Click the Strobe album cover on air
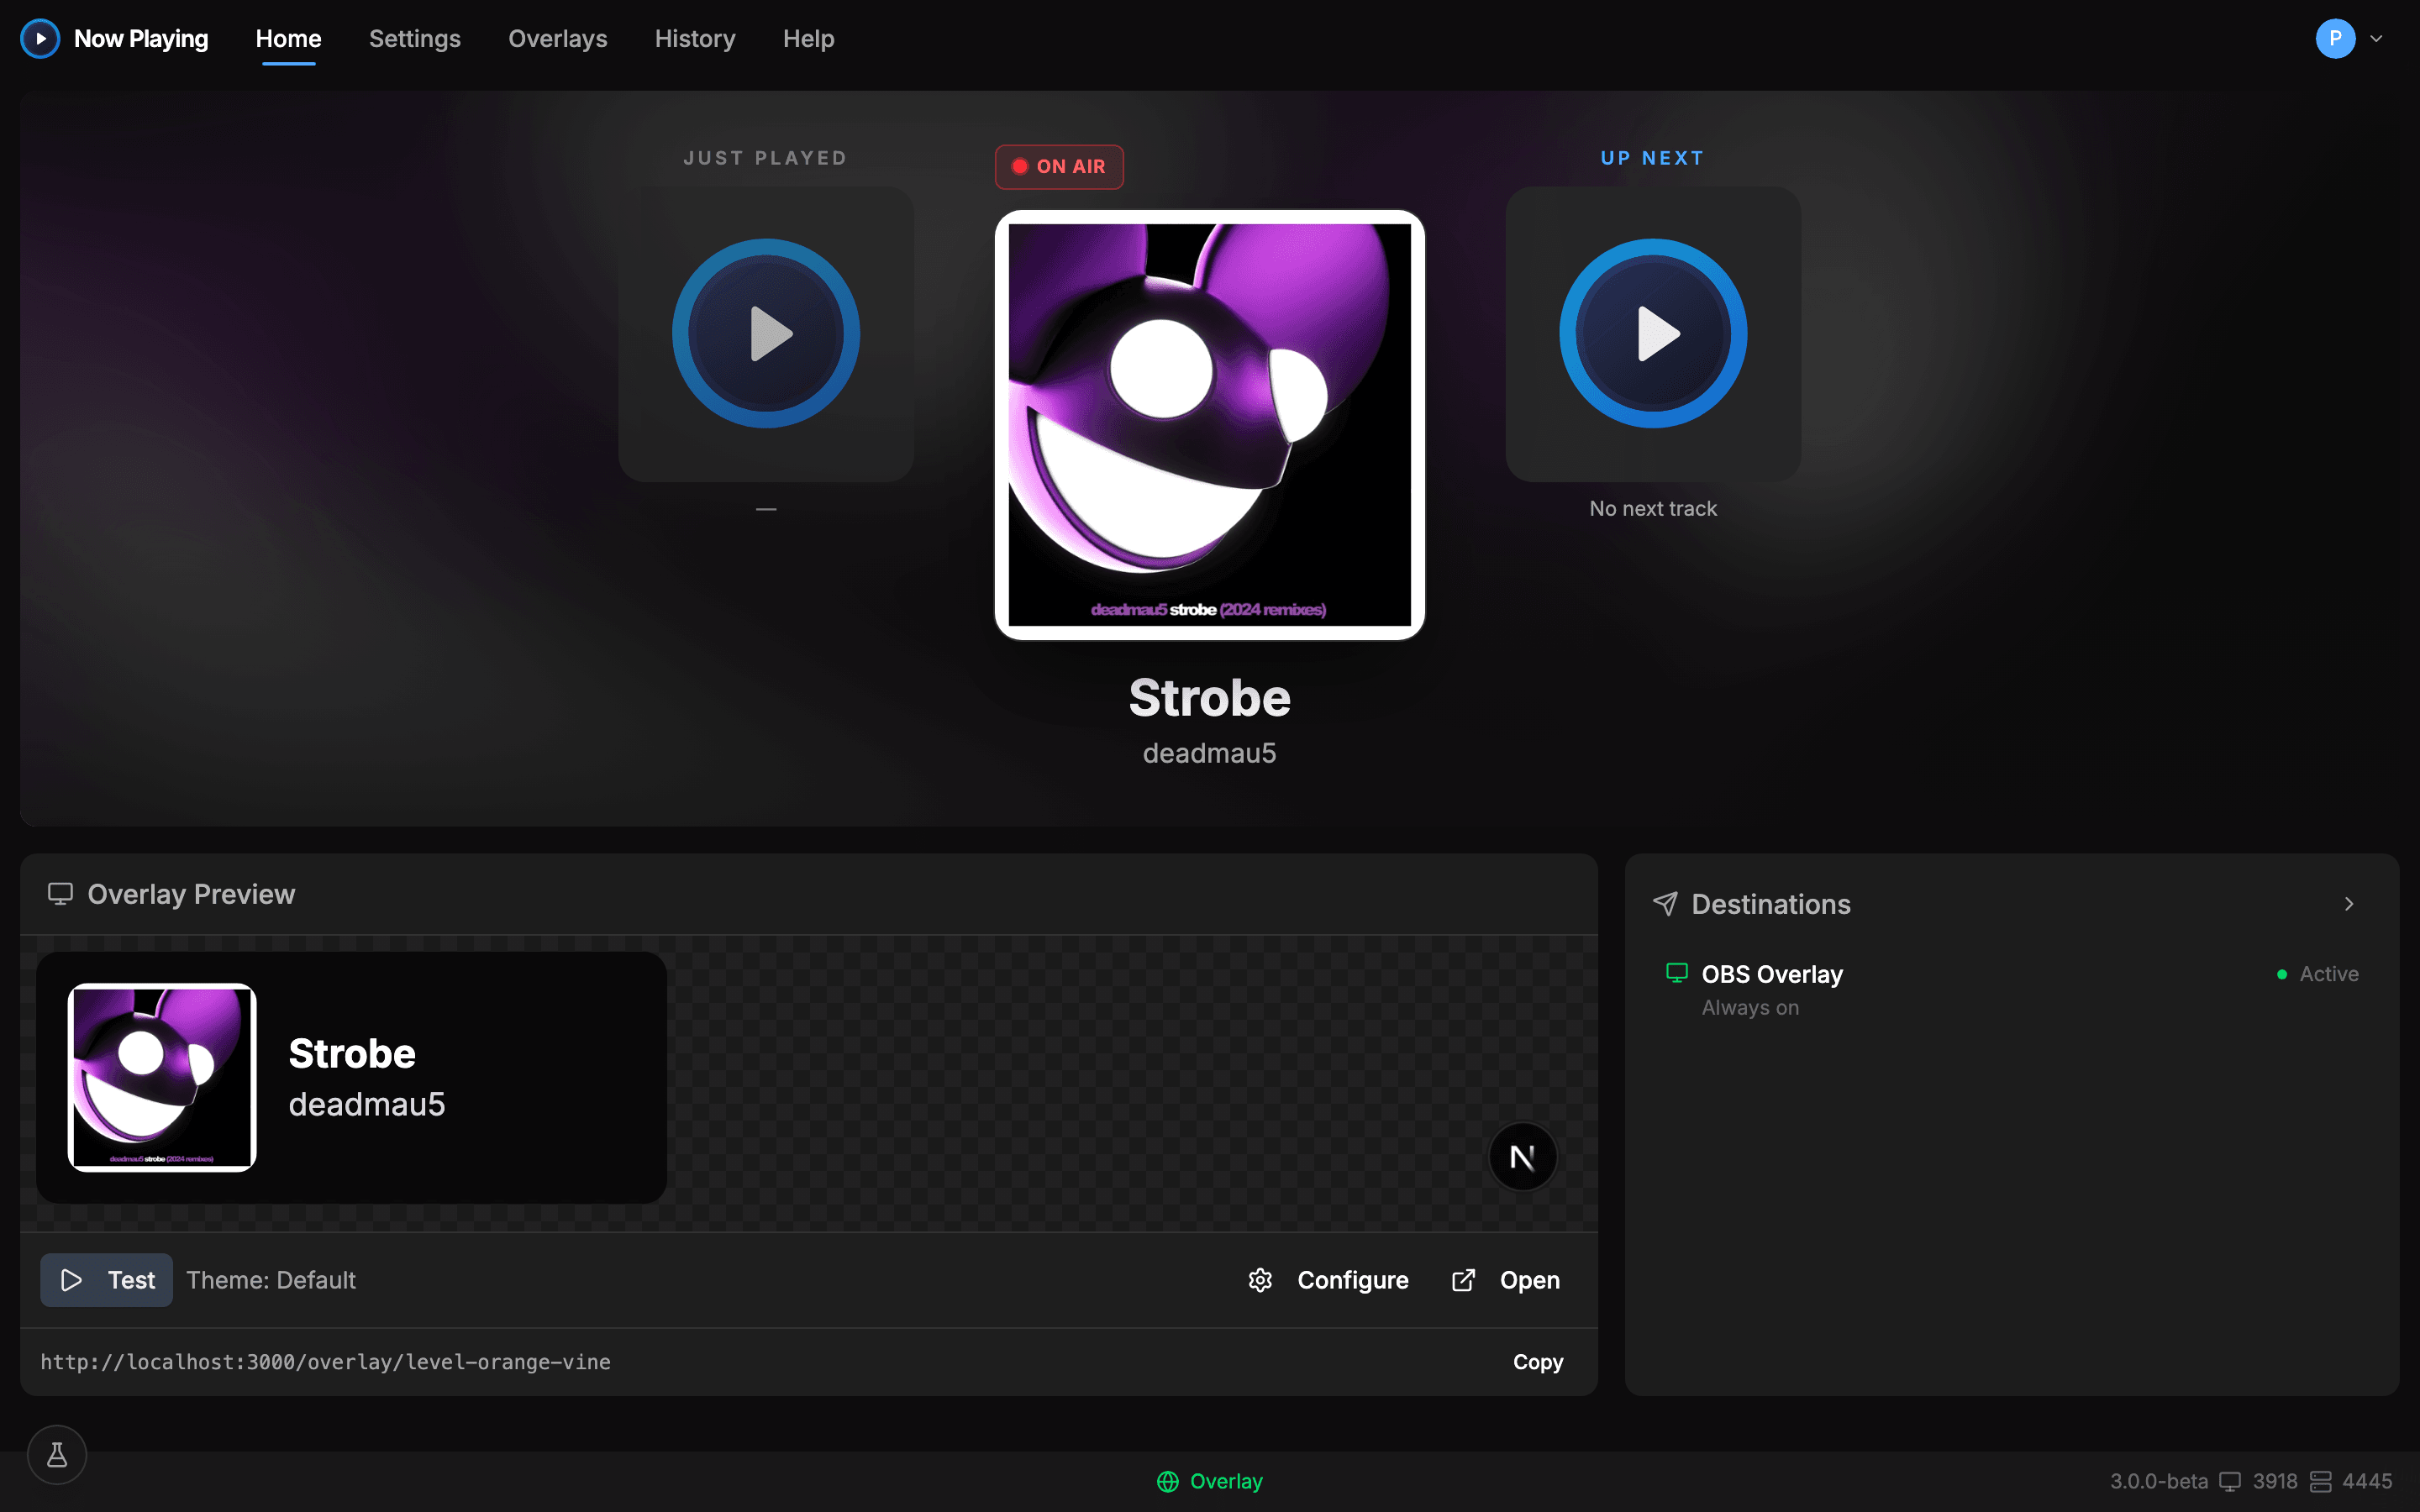Screen dimensions: 2420x1512 (1209, 425)
